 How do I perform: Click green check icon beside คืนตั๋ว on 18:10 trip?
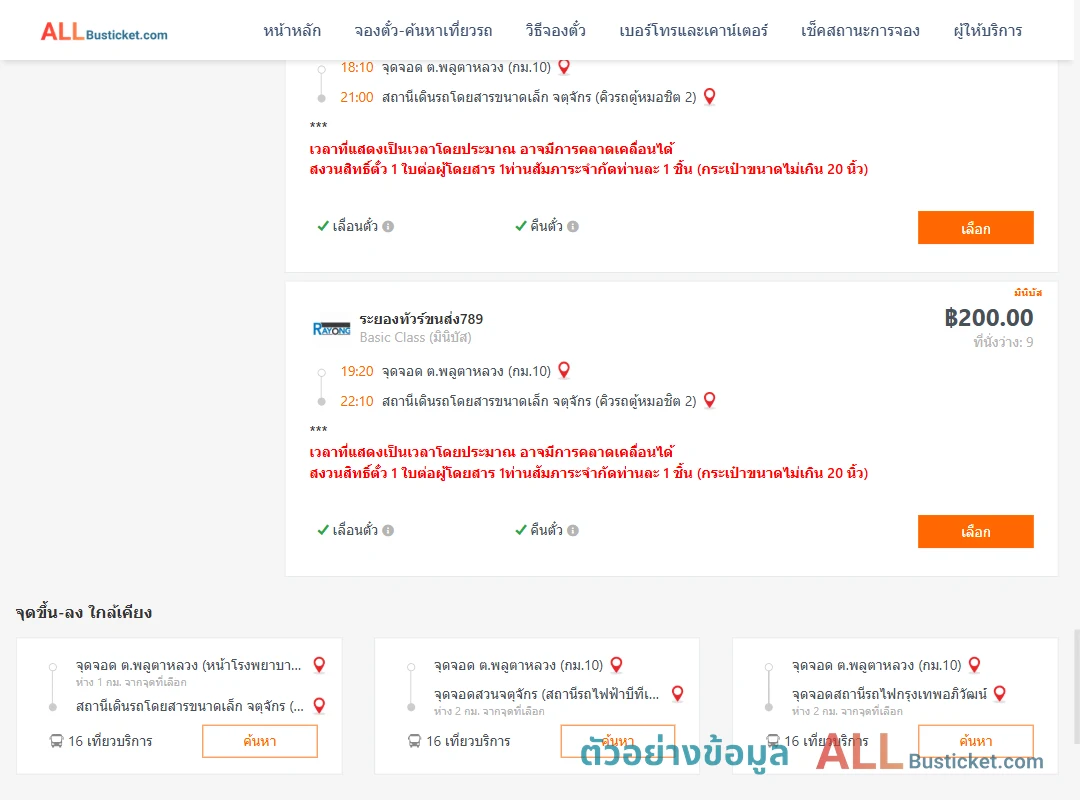coord(521,226)
